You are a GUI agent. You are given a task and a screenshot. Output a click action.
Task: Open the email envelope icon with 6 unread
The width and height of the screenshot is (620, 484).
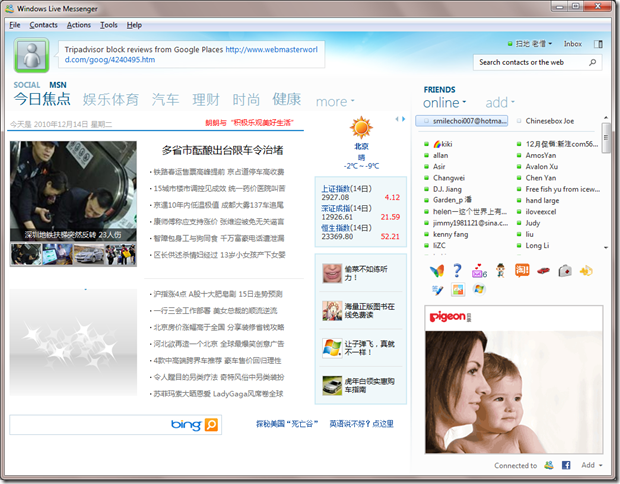478,270
